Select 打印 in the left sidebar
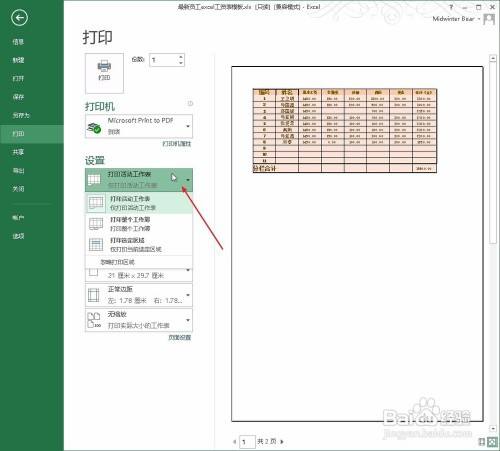 (x=32, y=134)
